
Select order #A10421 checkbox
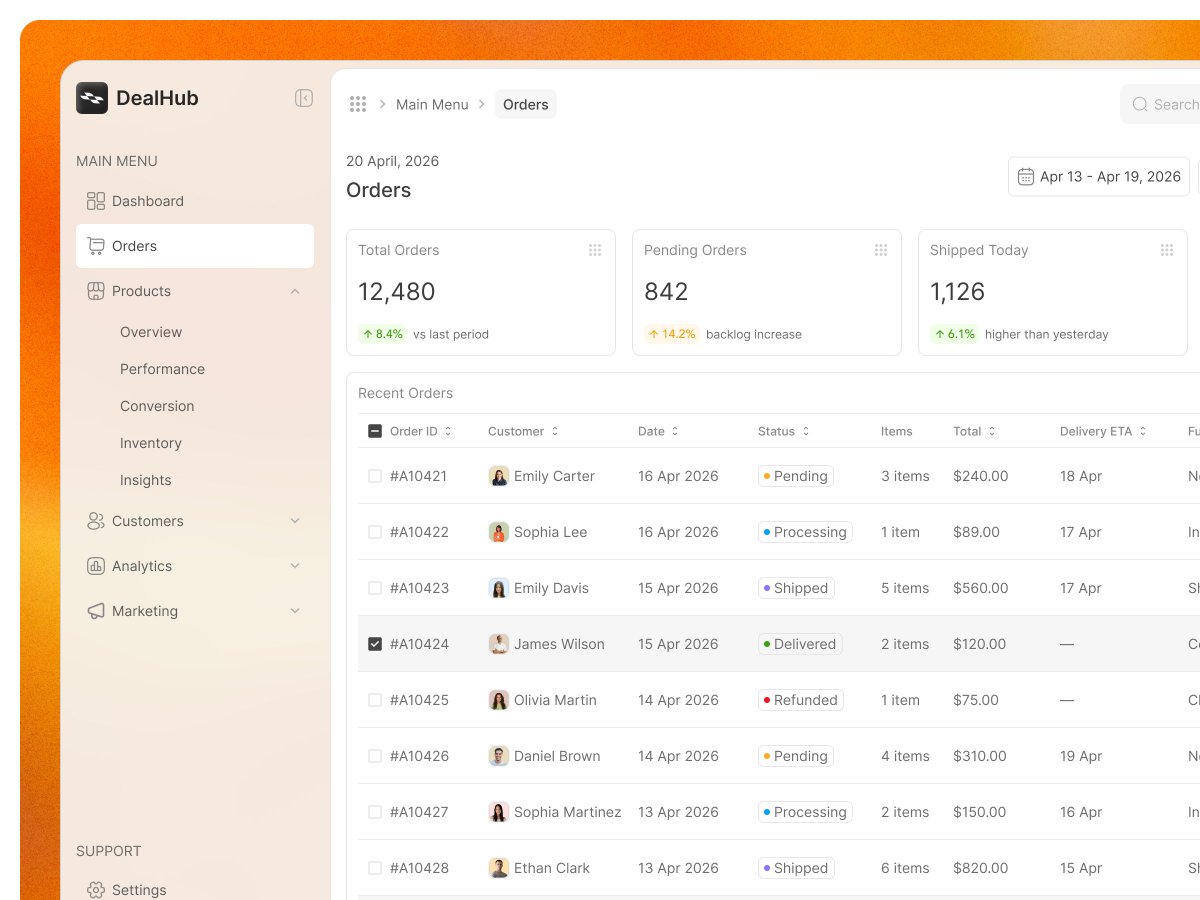tap(375, 476)
